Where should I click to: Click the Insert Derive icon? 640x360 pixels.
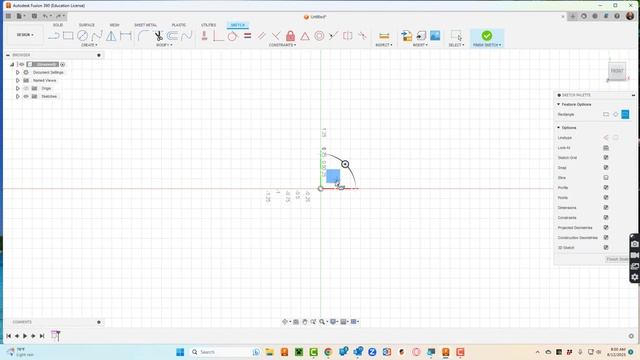(406, 36)
